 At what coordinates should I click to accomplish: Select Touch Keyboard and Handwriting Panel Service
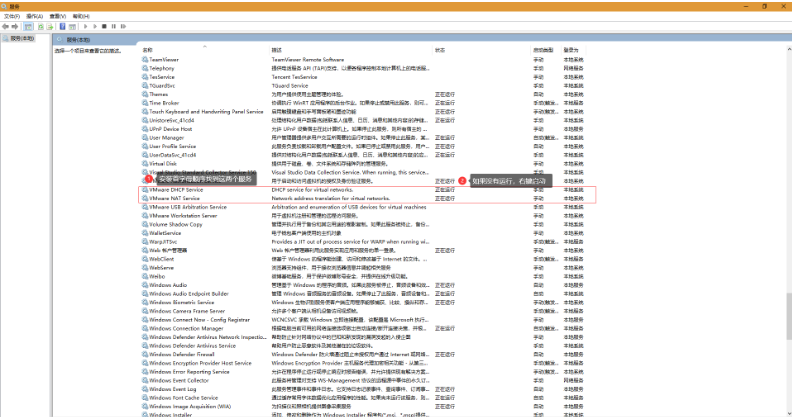pyautogui.click(x=206, y=112)
